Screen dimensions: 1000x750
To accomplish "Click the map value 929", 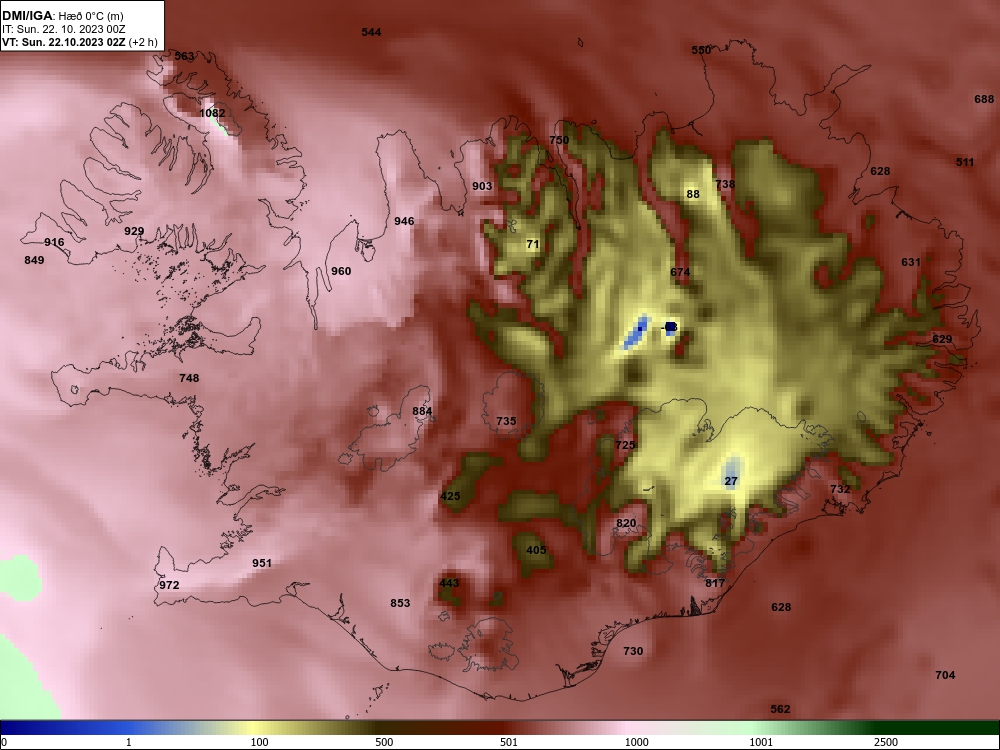I will point(134,231).
